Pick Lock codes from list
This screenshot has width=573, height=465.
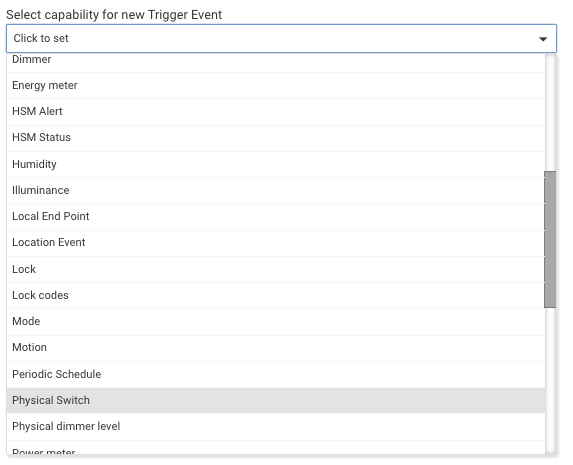[276, 295]
